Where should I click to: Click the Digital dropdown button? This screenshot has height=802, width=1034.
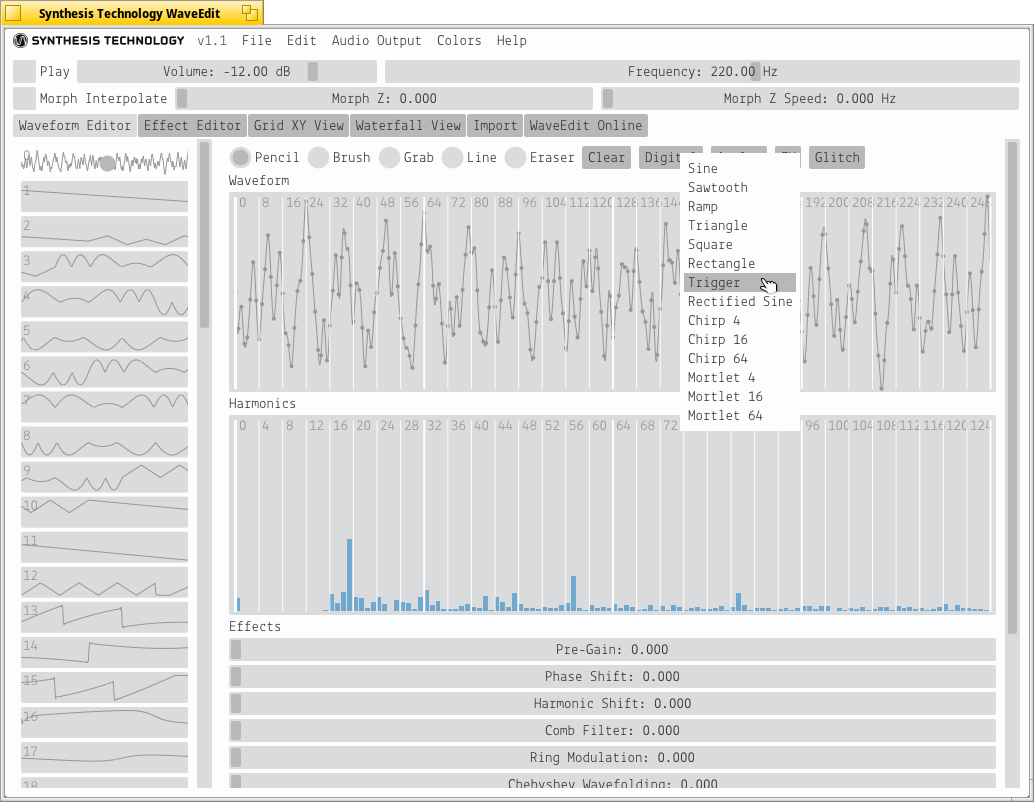661,158
